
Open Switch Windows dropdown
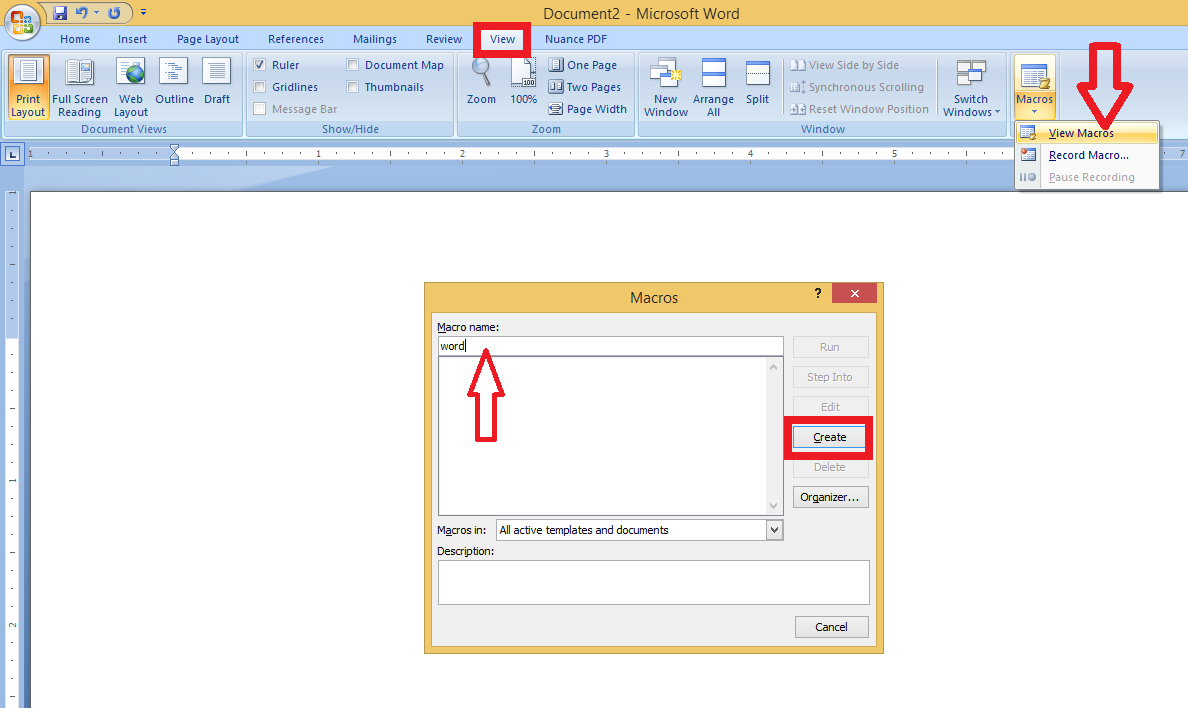click(x=971, y=87)
